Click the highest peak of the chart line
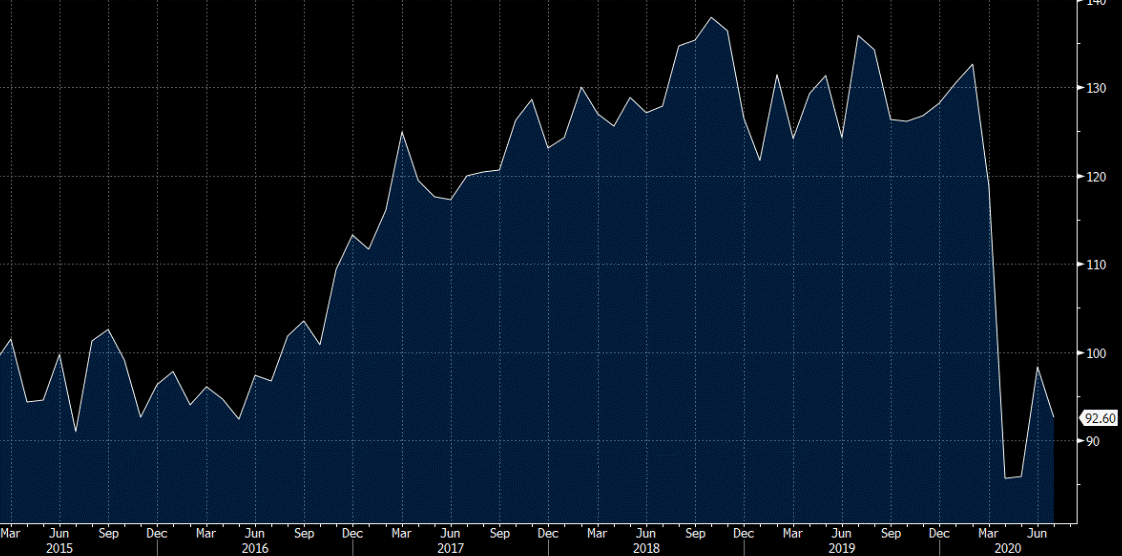Image resolution: width=1122 pixels, height=556 pixels. point(711,18)
